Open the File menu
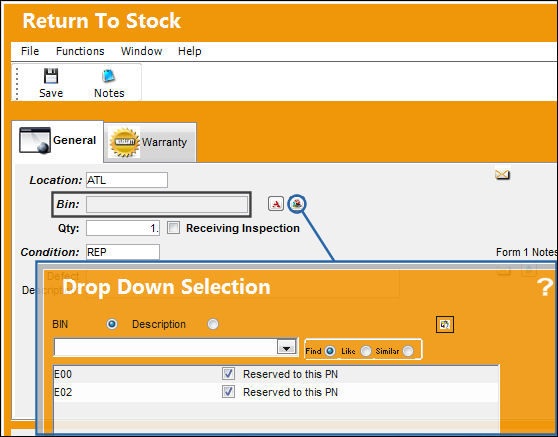This screenshot has width=558, height=437. pyautogui.click(x=30, y=51)
